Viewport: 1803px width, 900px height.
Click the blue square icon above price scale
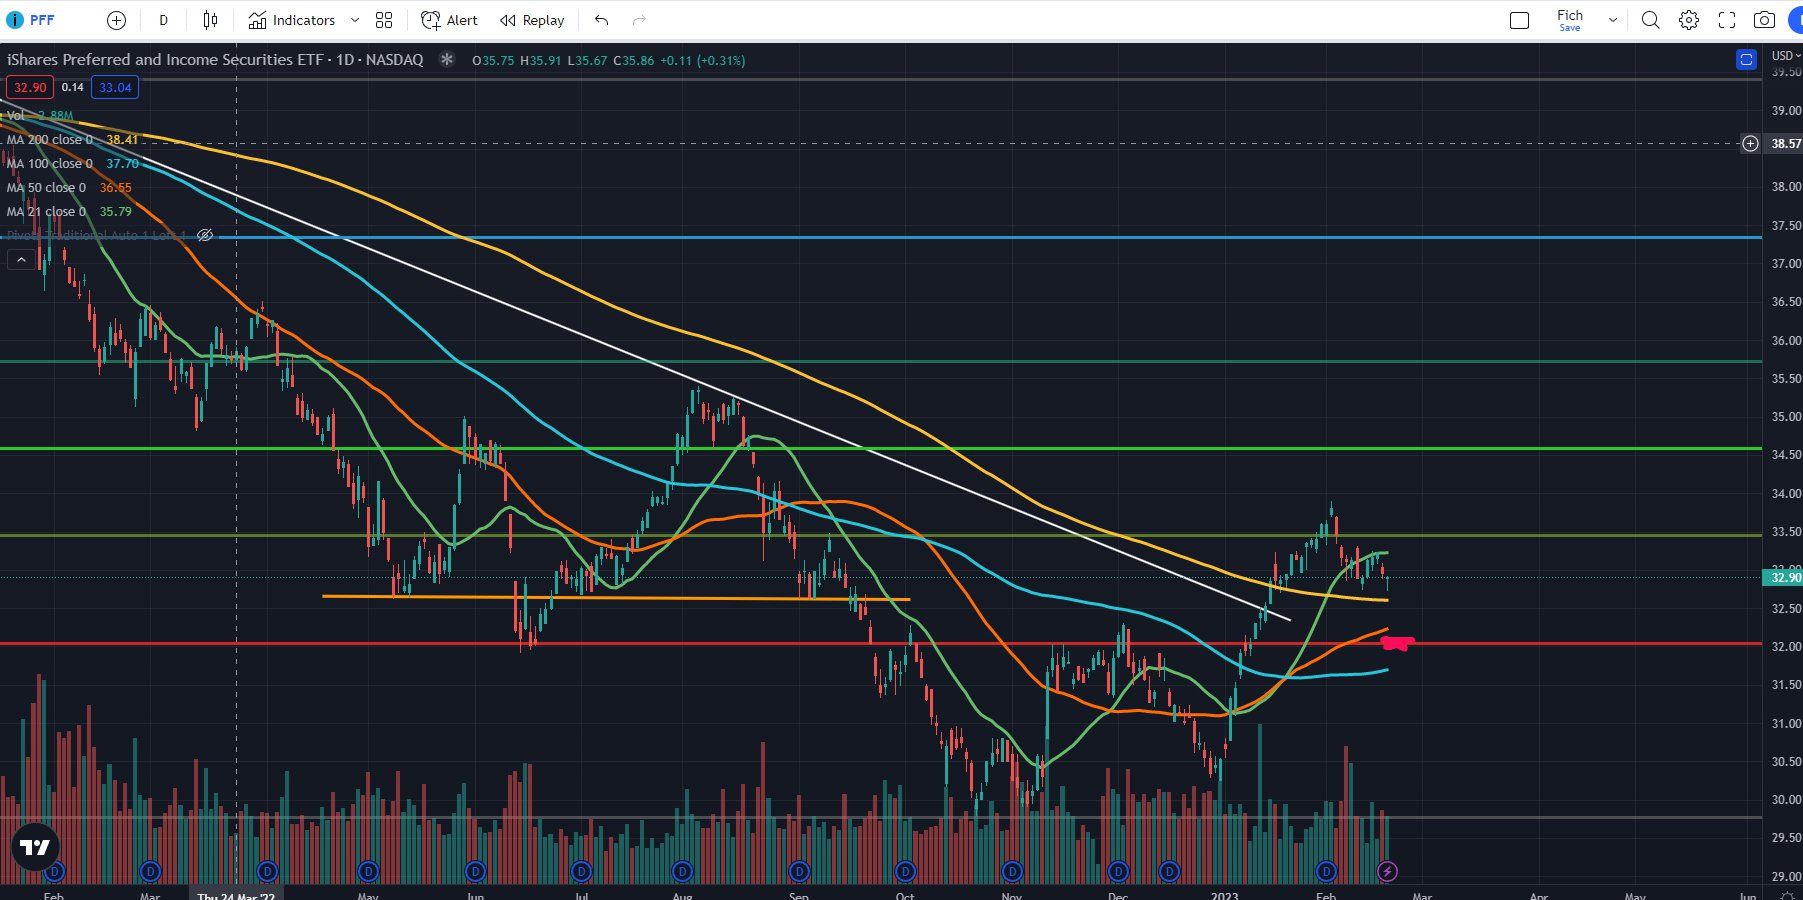click(x=1746, y=60)
